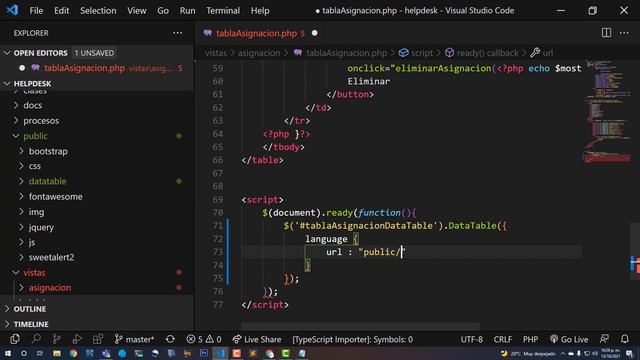640x360 pixels.
Task: Open the Search view magnifier icon
Action: [x=36, y=339]
